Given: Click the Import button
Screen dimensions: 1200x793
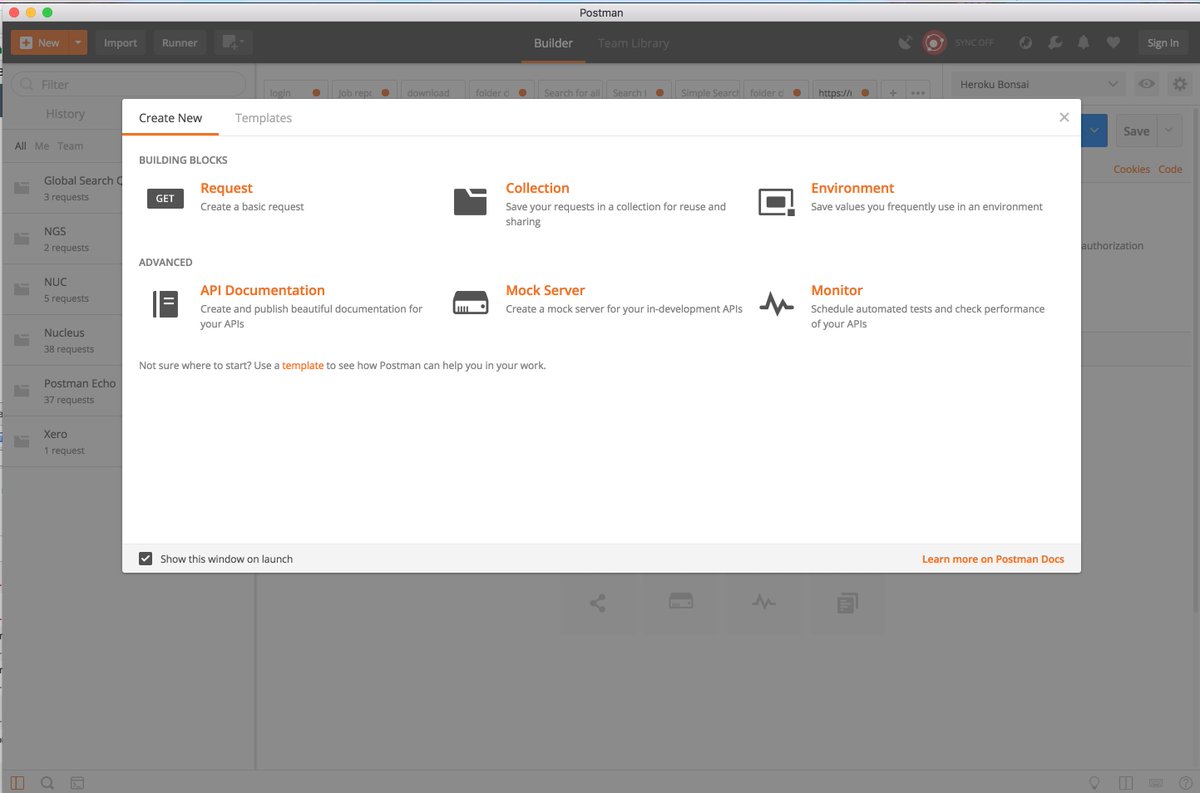Looking at the screenshot, I should 121,43.
